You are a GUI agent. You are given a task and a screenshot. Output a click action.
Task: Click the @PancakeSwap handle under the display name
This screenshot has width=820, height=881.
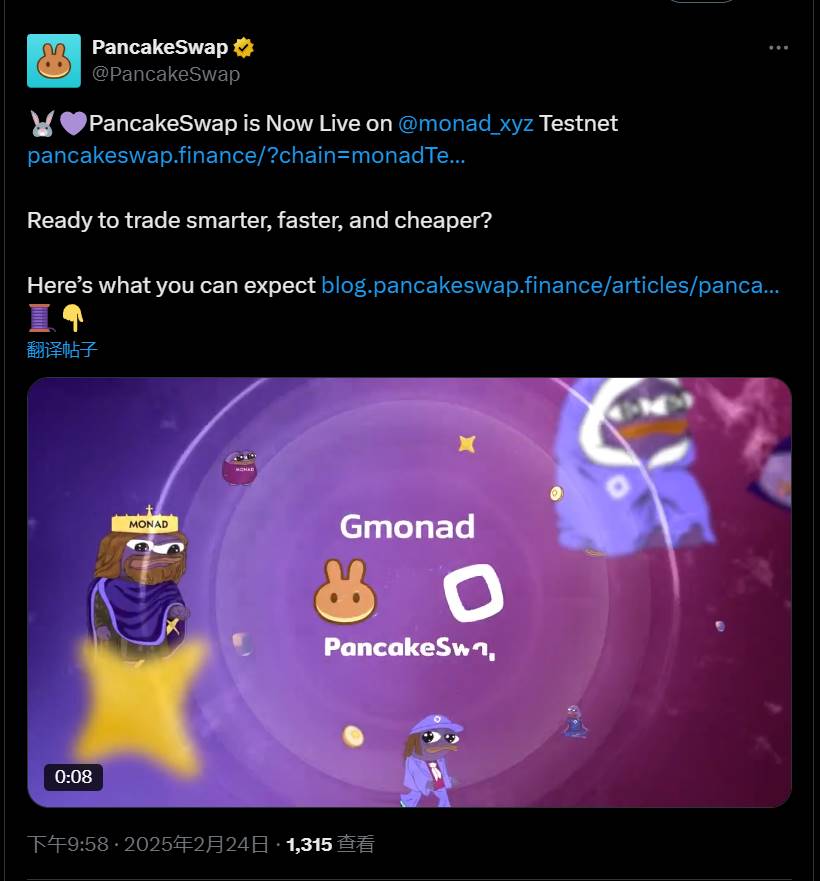click(166, 72)
